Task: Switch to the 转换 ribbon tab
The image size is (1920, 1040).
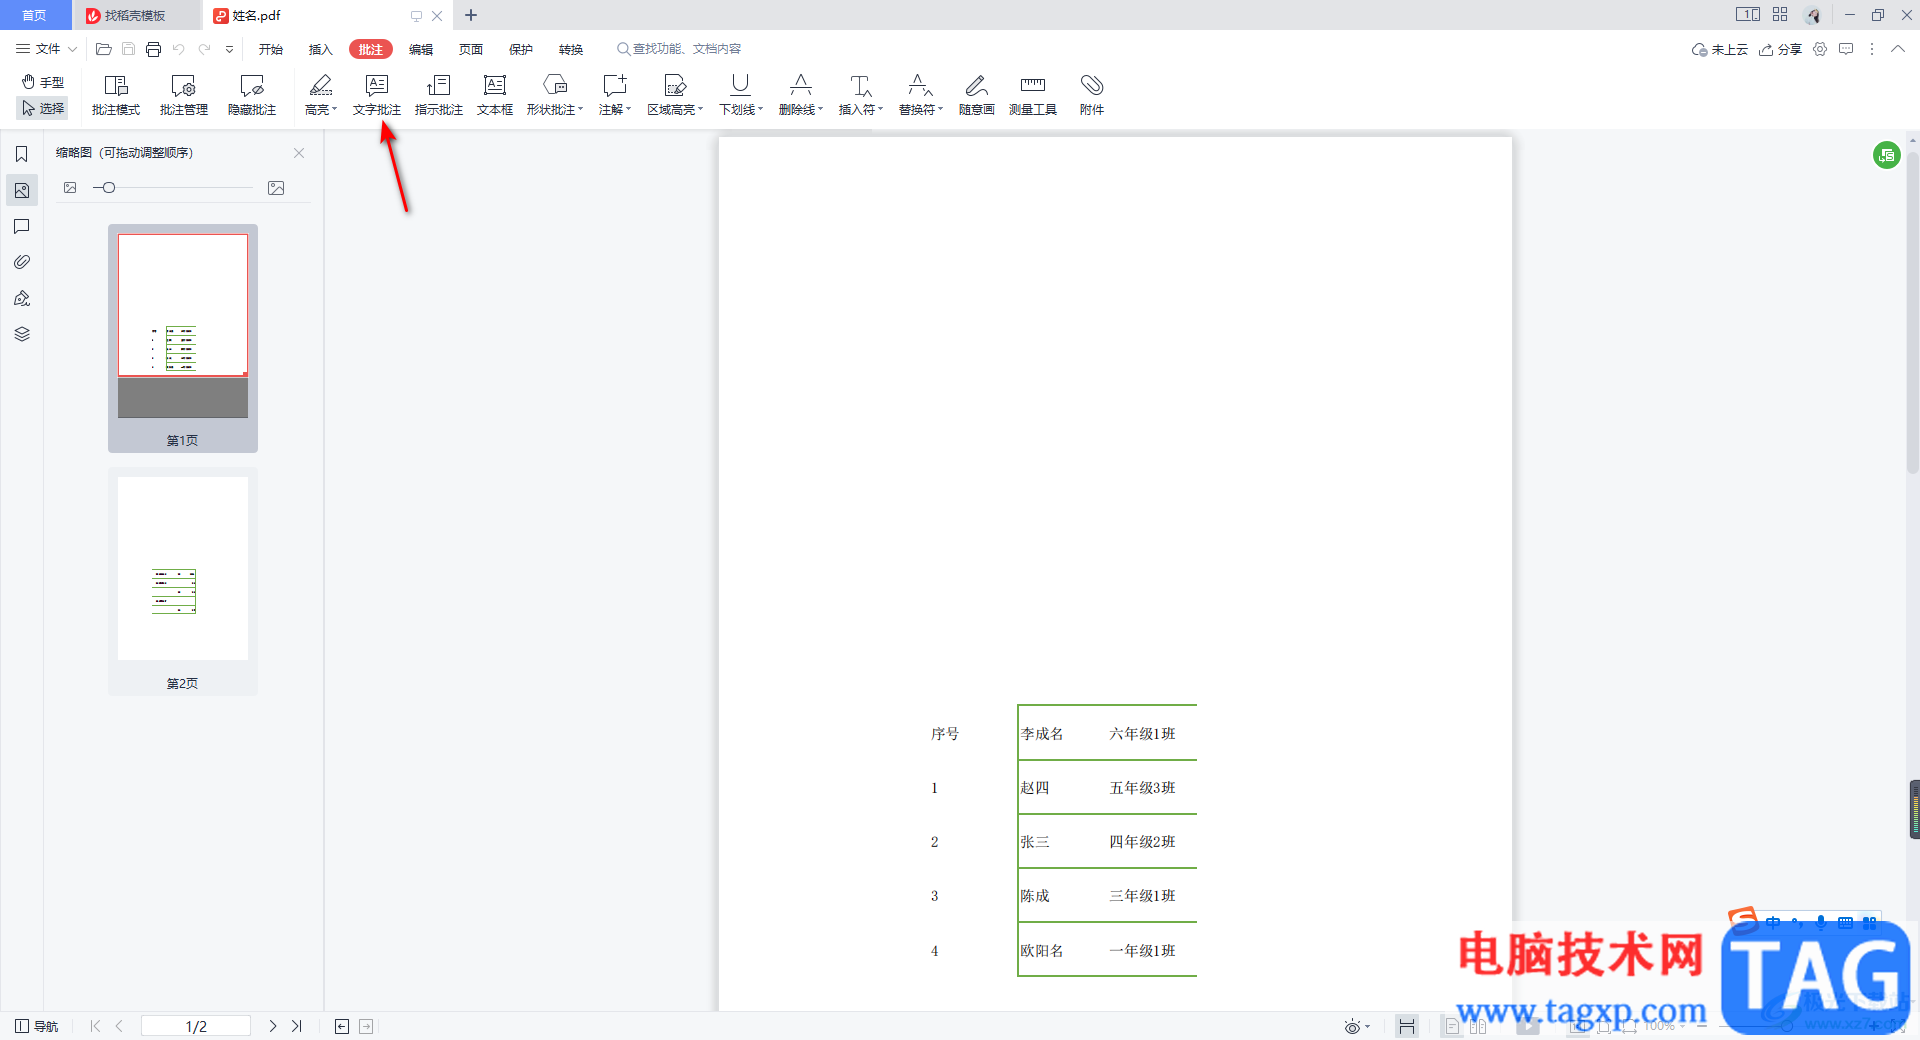Action: click(x=571, y=49)
